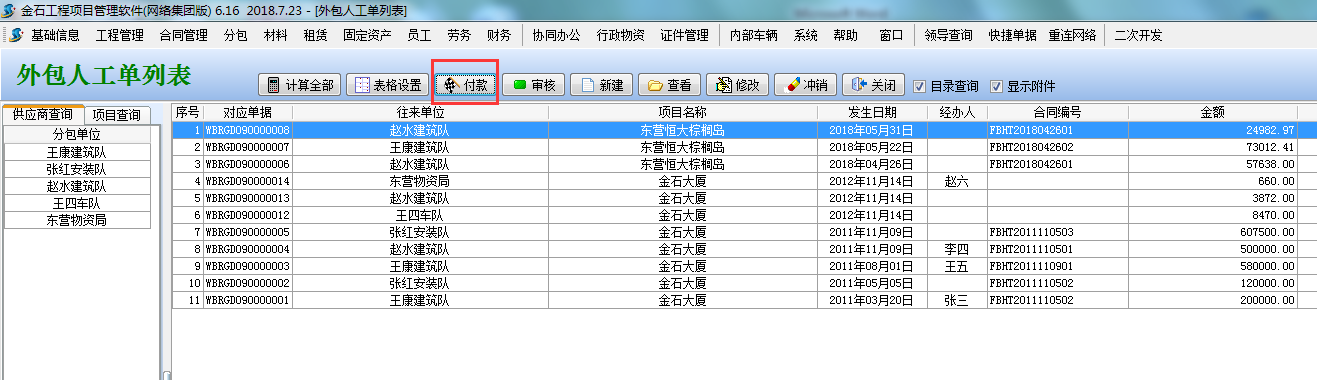
Task: Open the 证件管理 menu
Action: click(x=684, y=35)
